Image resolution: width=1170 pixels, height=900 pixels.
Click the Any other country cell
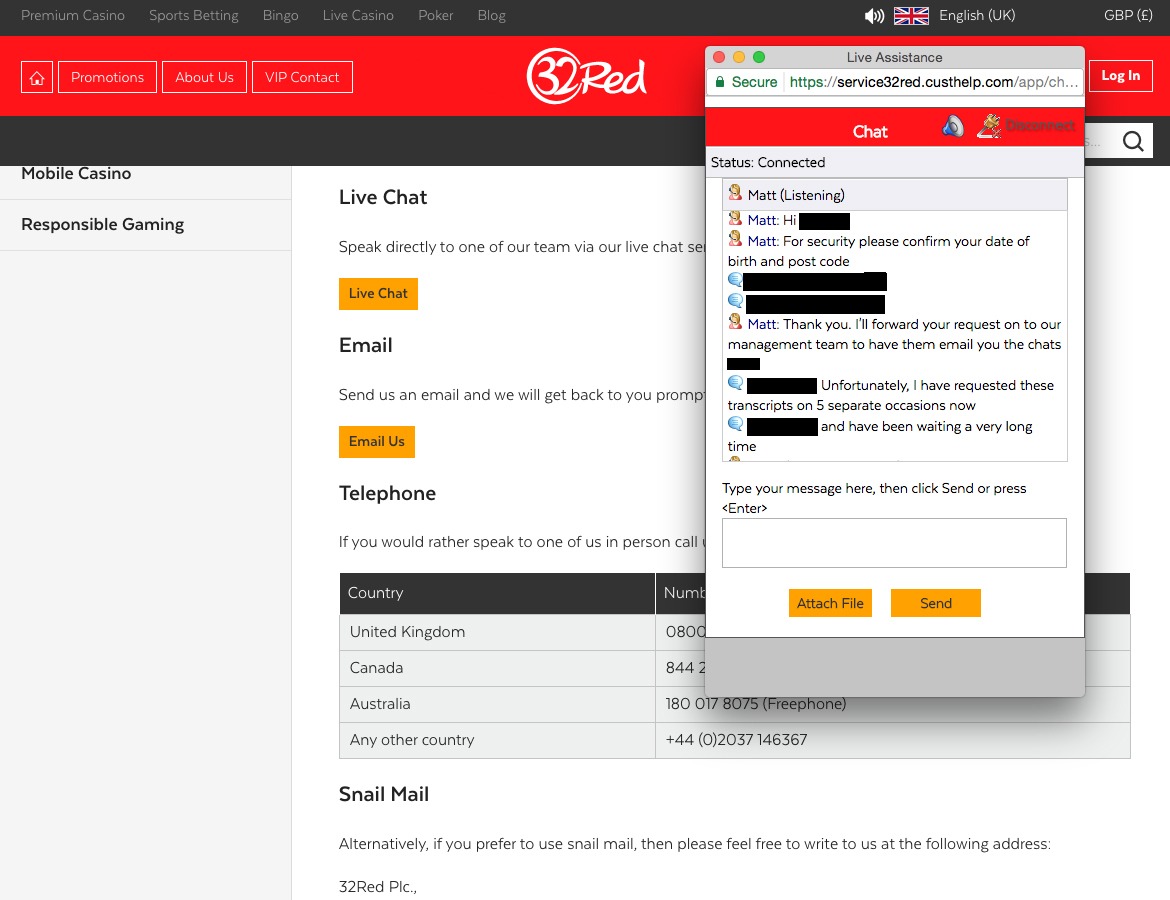pyautogui.click(x=497, y=740)
